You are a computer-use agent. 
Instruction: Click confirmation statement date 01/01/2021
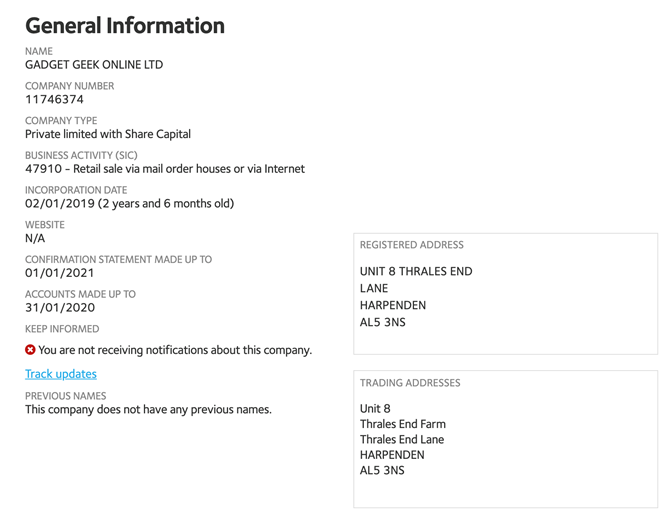(60, 273)
